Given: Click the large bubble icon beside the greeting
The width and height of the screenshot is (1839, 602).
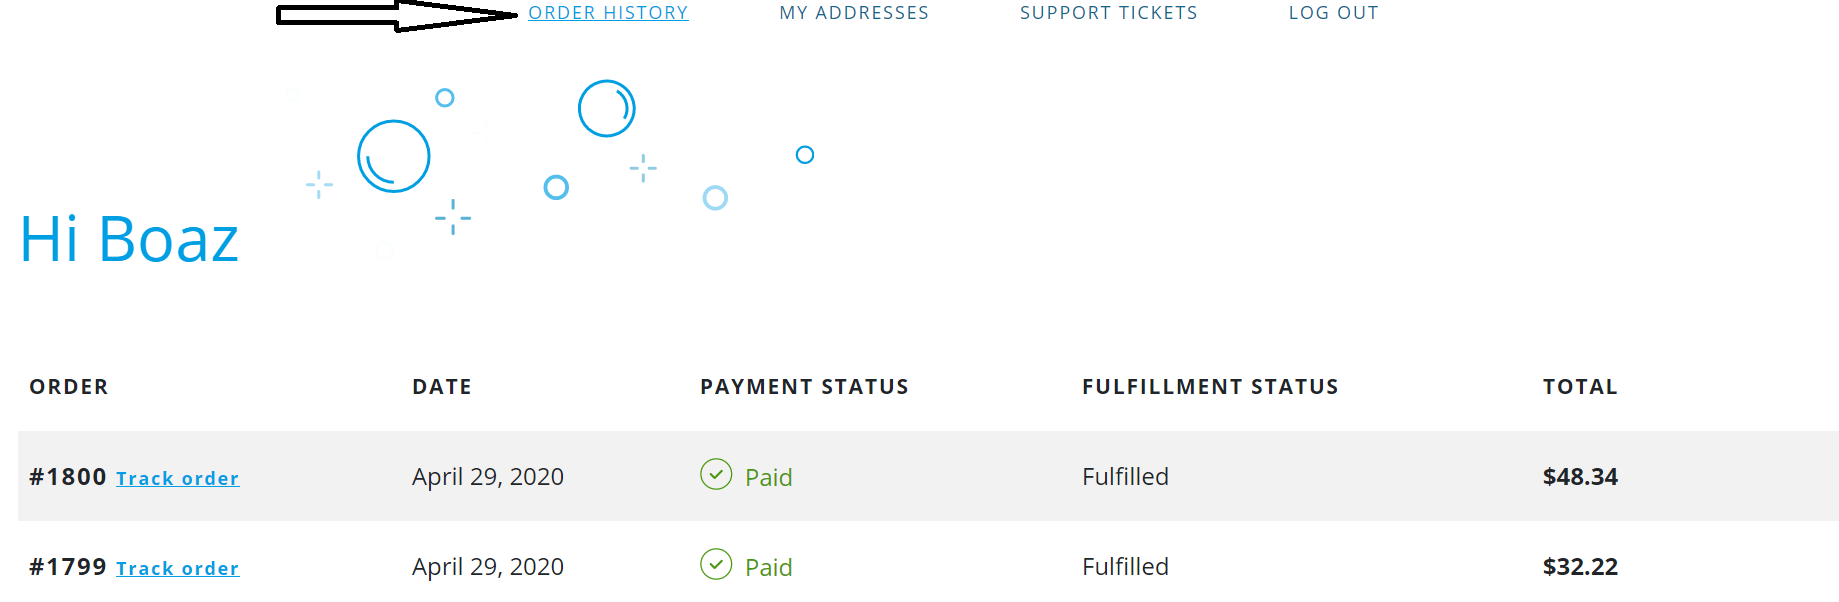Looking at the screenshot, I should pos(394,156).
